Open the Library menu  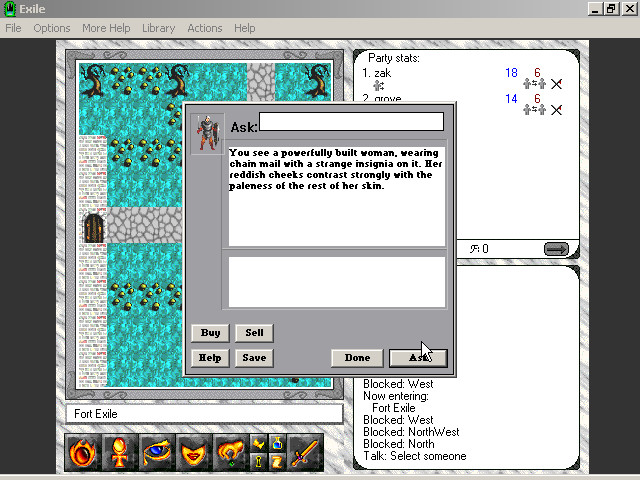tap(158, 28)
